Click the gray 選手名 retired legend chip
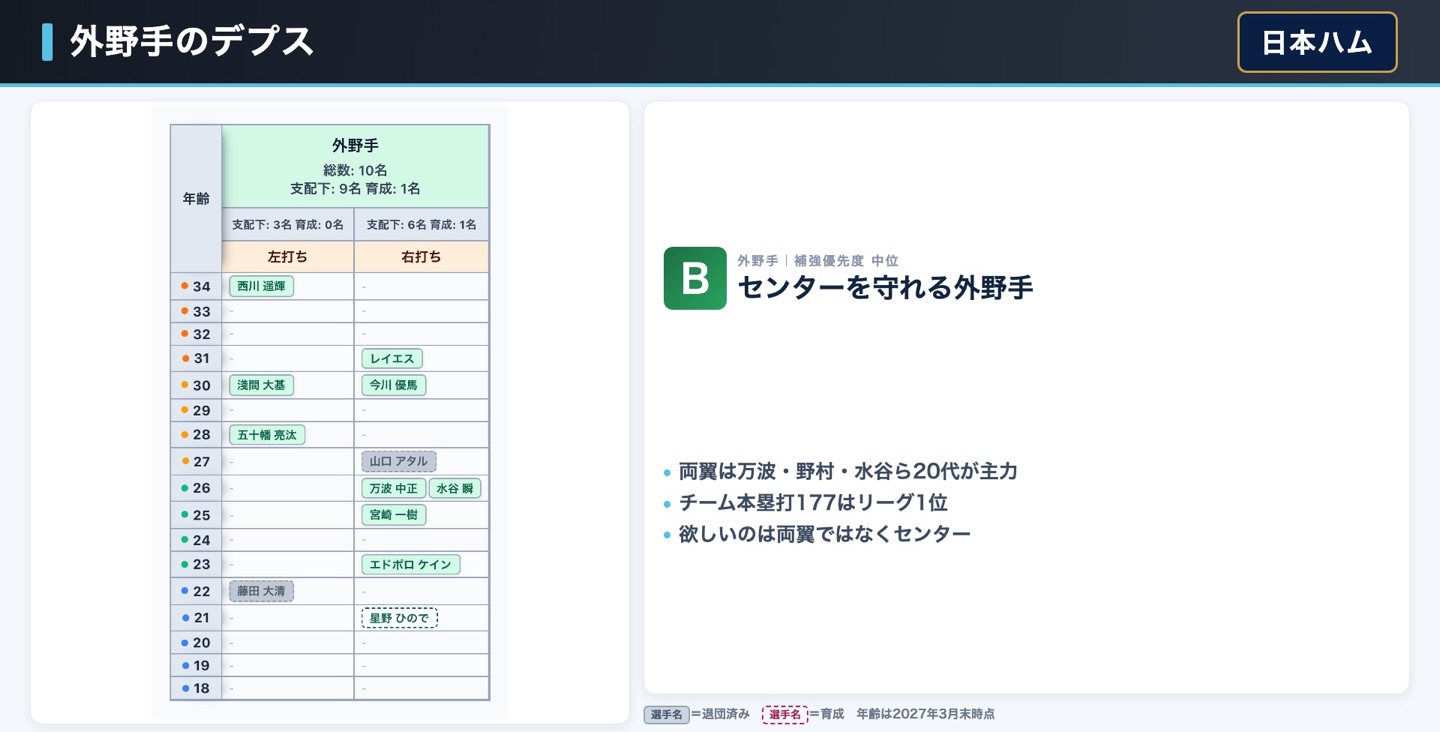The width and height of the screenshot is (1440, 732). click(x=666, y=714)
